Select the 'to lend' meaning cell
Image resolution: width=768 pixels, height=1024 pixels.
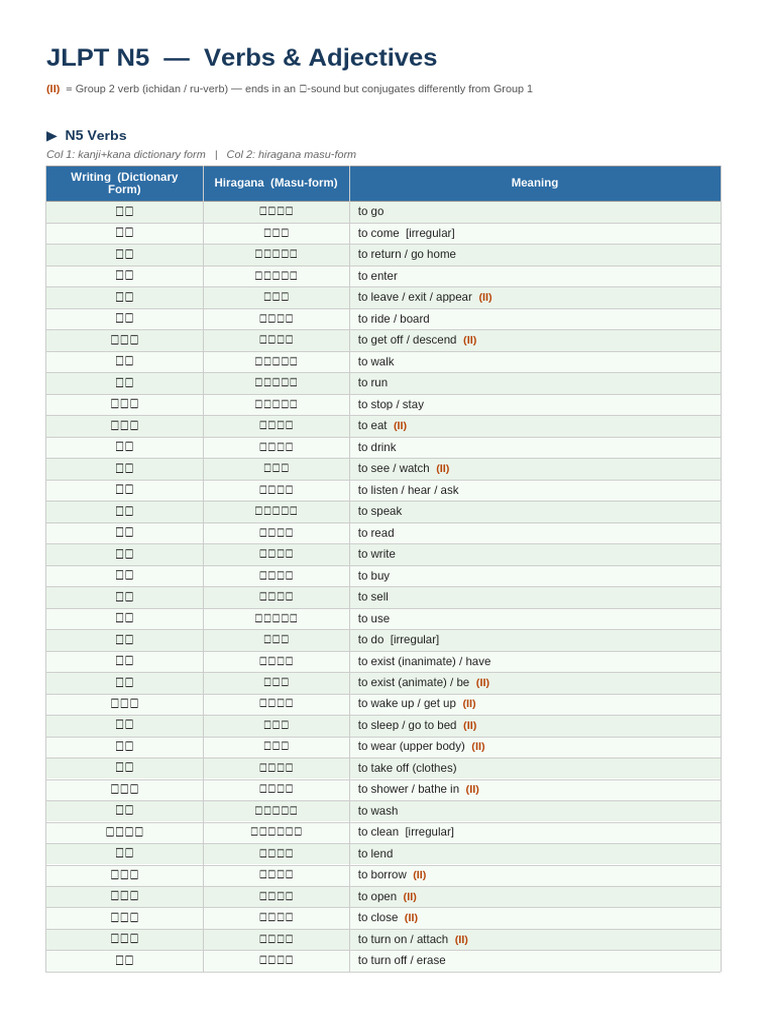[535, 854]
